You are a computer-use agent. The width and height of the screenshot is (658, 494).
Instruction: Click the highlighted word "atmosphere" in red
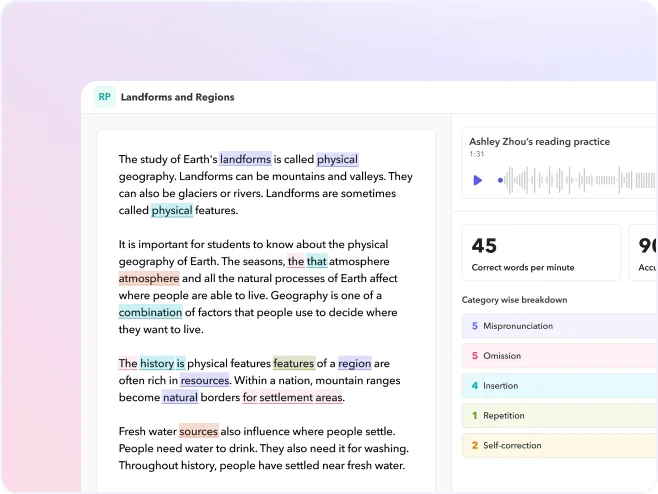(149, 279)
